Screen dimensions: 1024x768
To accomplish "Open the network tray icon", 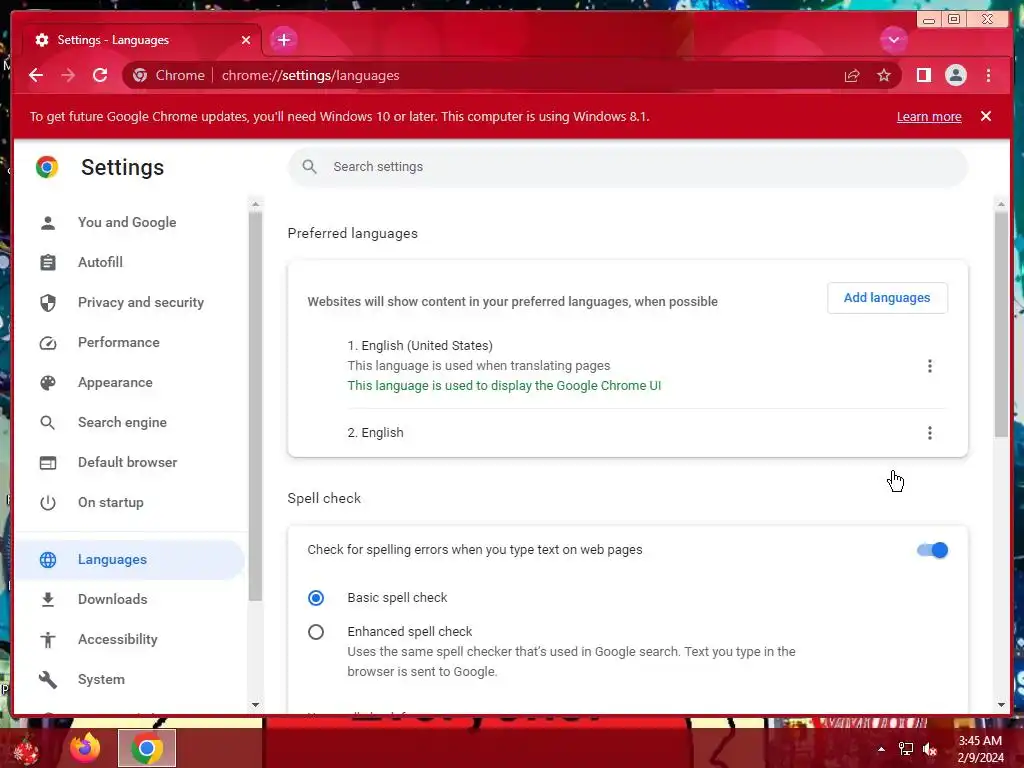I will point(906,749).
